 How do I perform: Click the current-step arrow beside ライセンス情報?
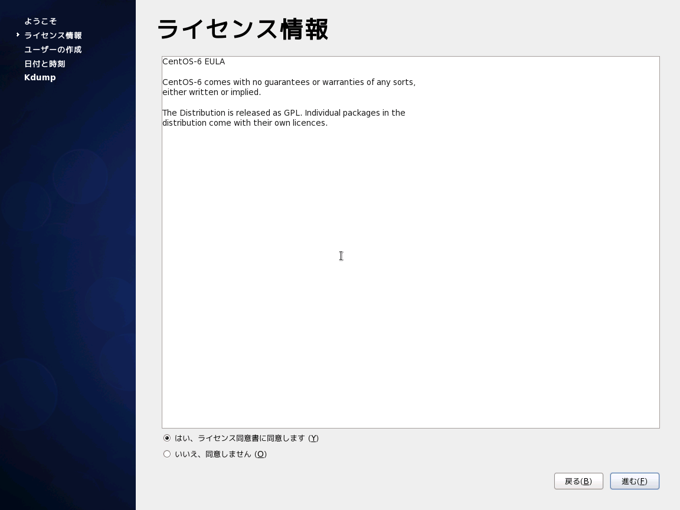(18, 35)
